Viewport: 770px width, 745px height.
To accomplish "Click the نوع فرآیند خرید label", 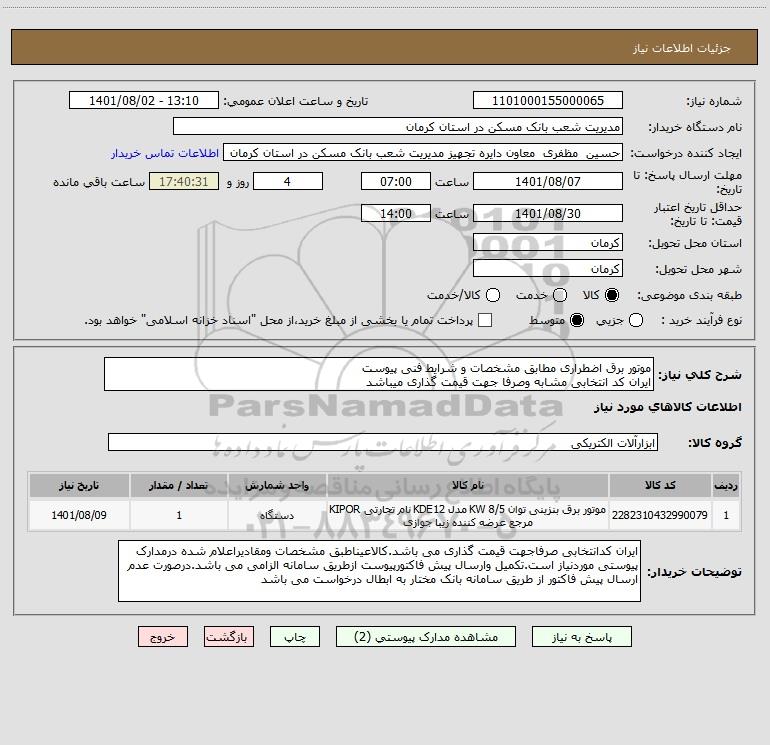I will point(701,320).
